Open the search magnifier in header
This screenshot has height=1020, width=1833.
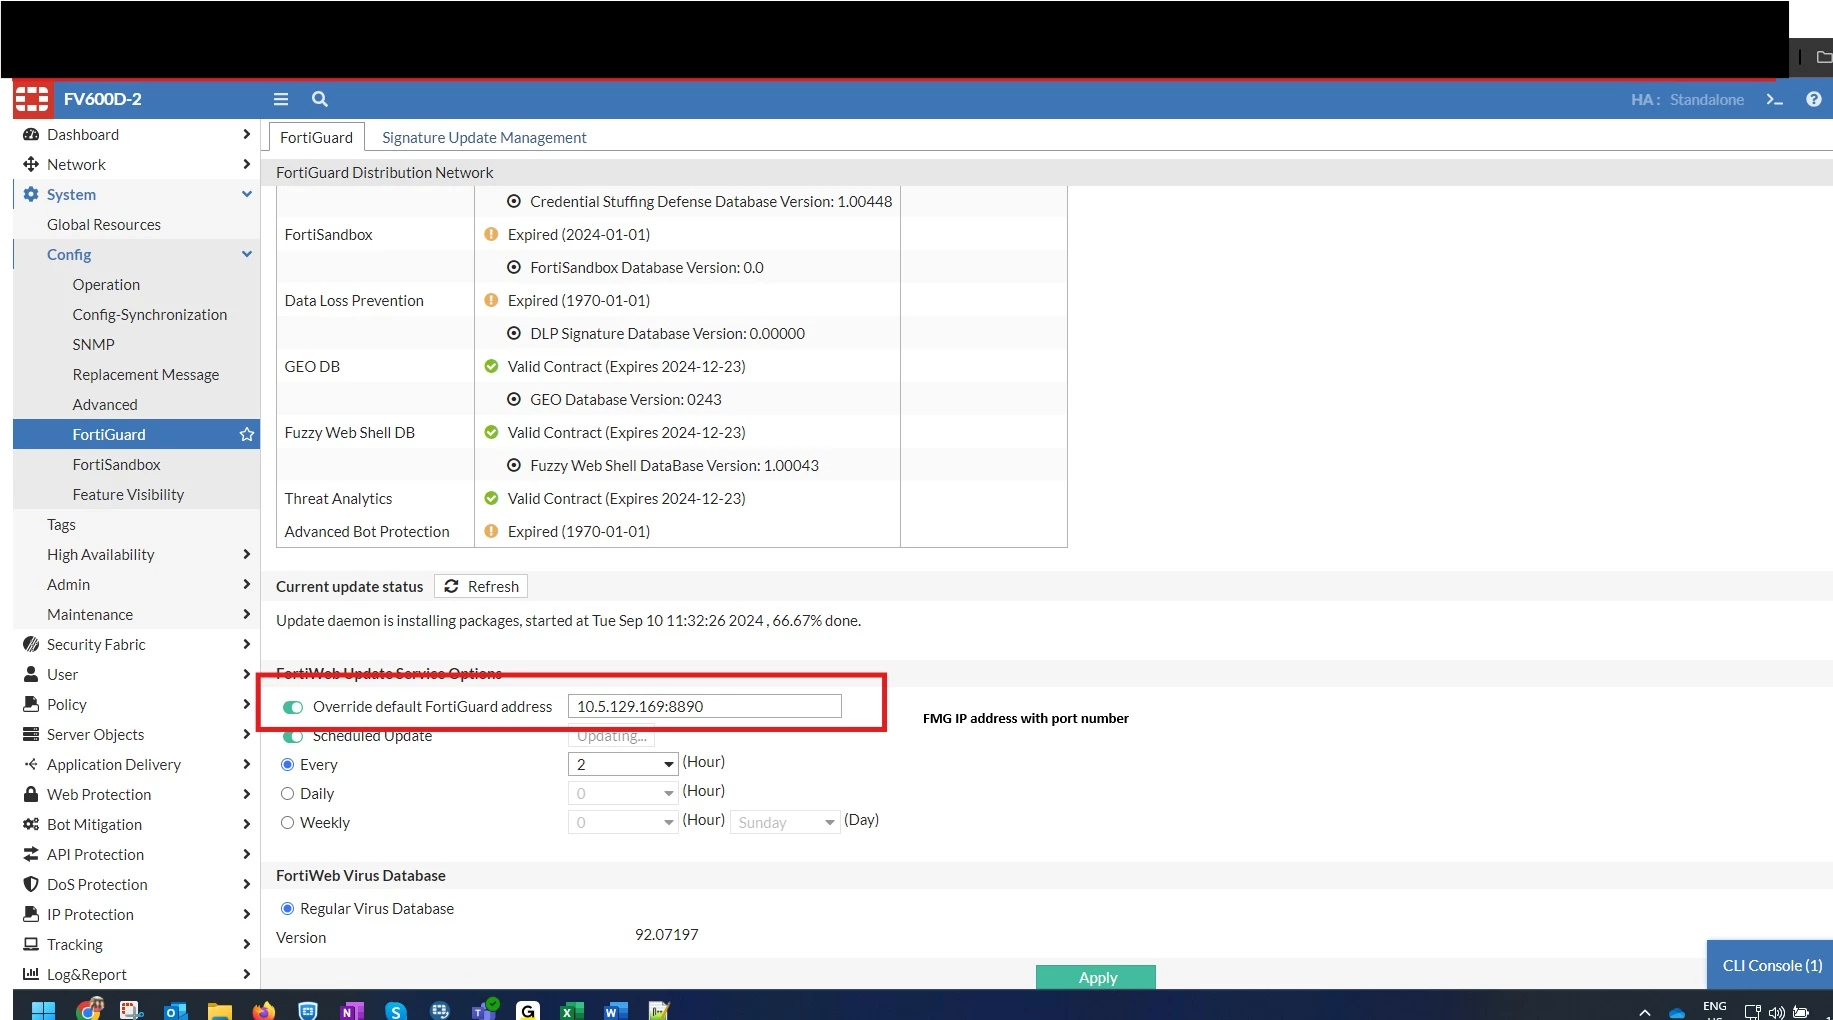coord(320,99)
